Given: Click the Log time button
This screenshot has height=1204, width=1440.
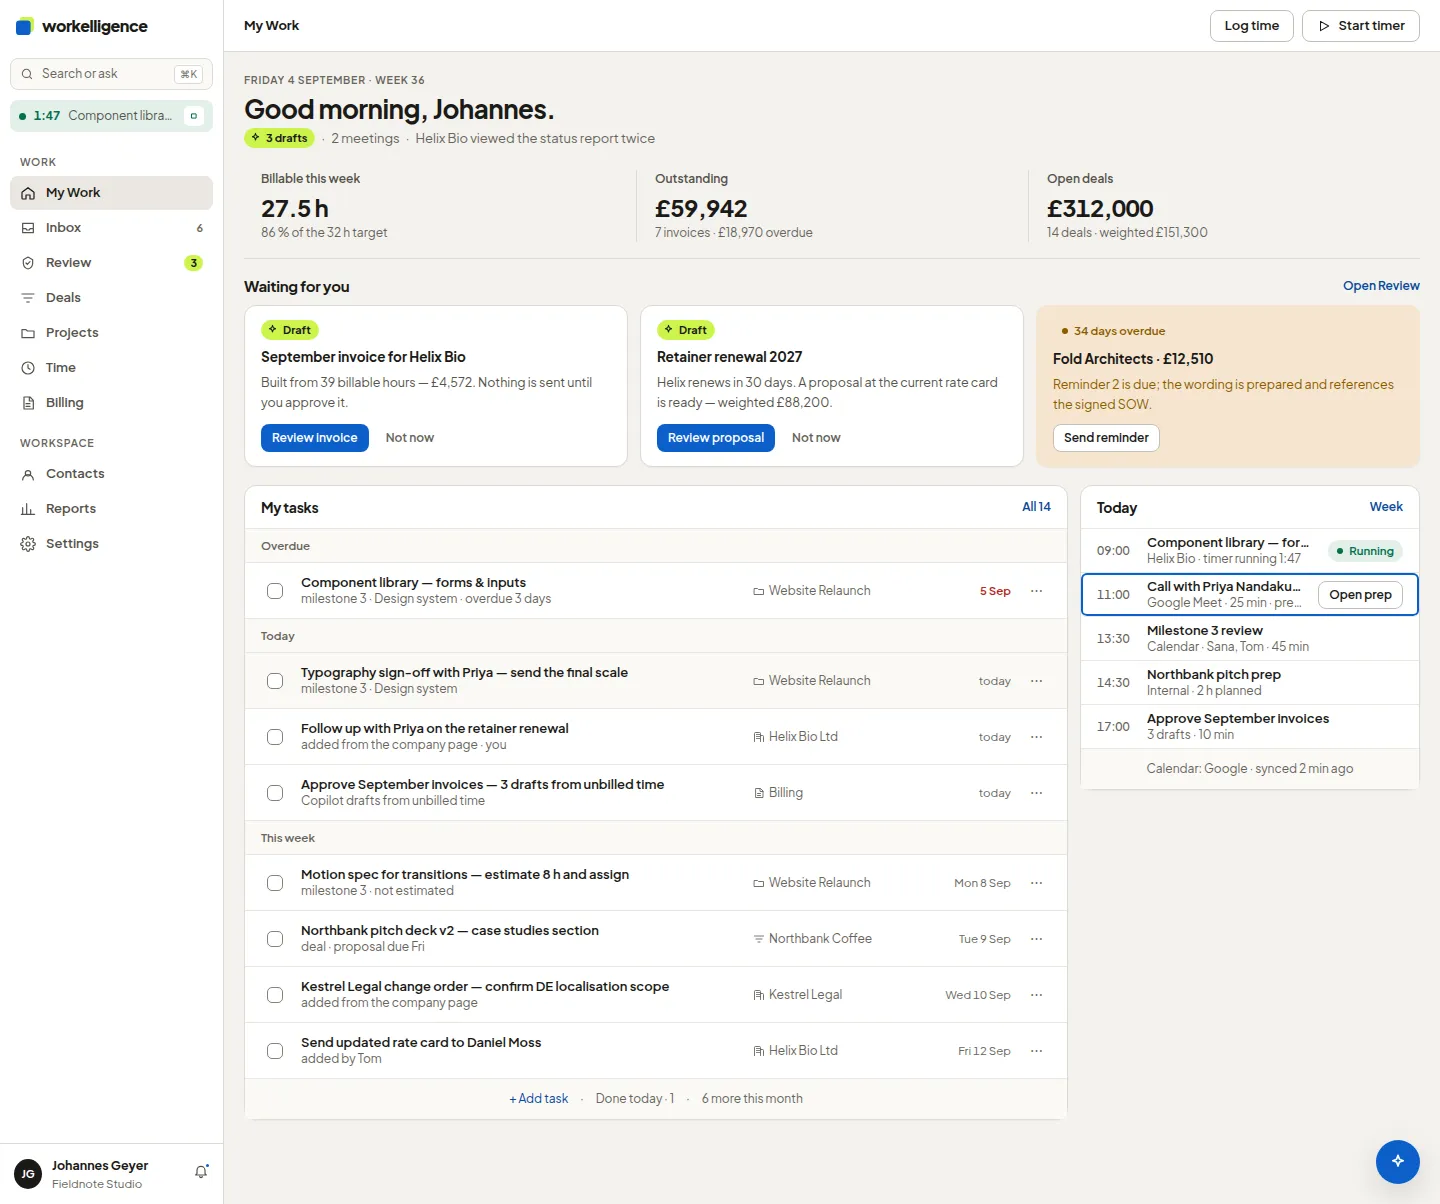Looking at the screenshot, I should [1252, 26].
